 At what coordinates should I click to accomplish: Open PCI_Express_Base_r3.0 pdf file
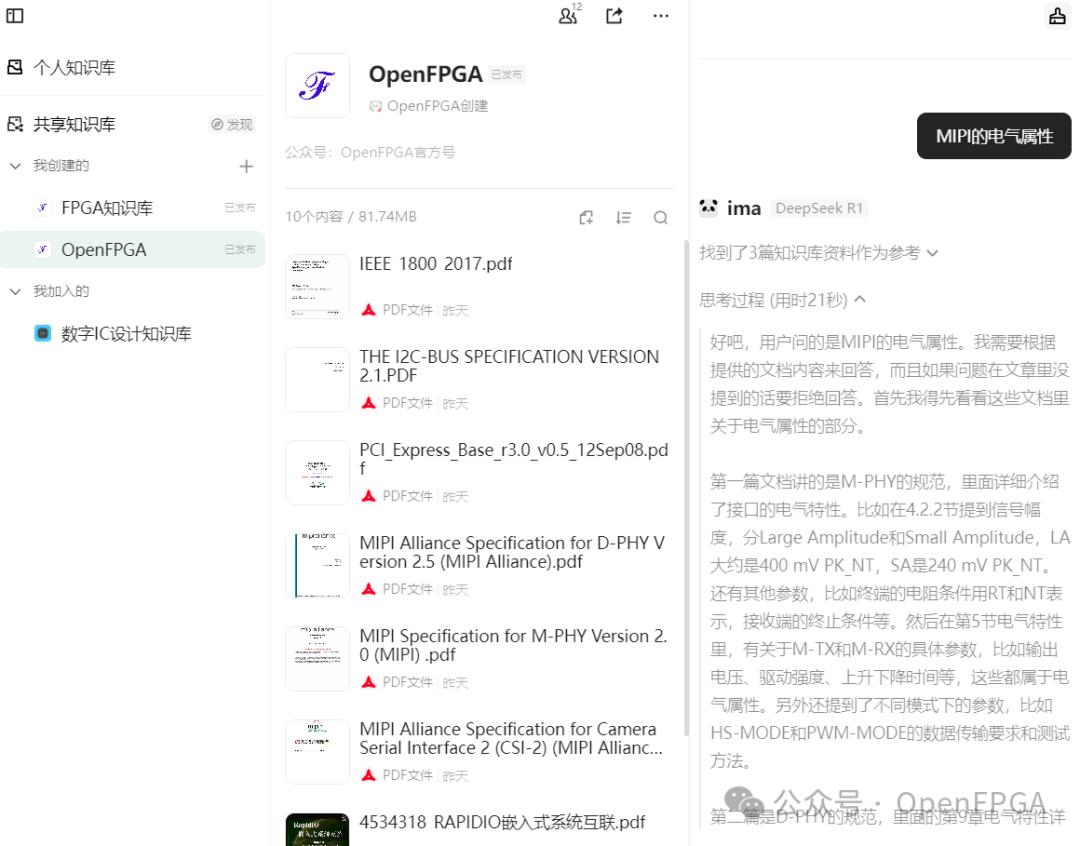point(514,459)
